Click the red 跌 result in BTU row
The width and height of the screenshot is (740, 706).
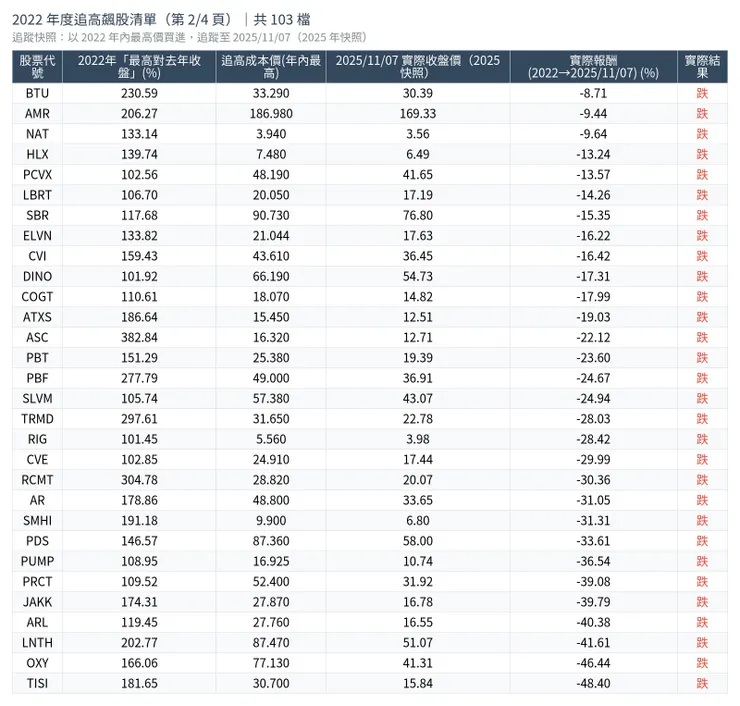click(x=702, y=93)
